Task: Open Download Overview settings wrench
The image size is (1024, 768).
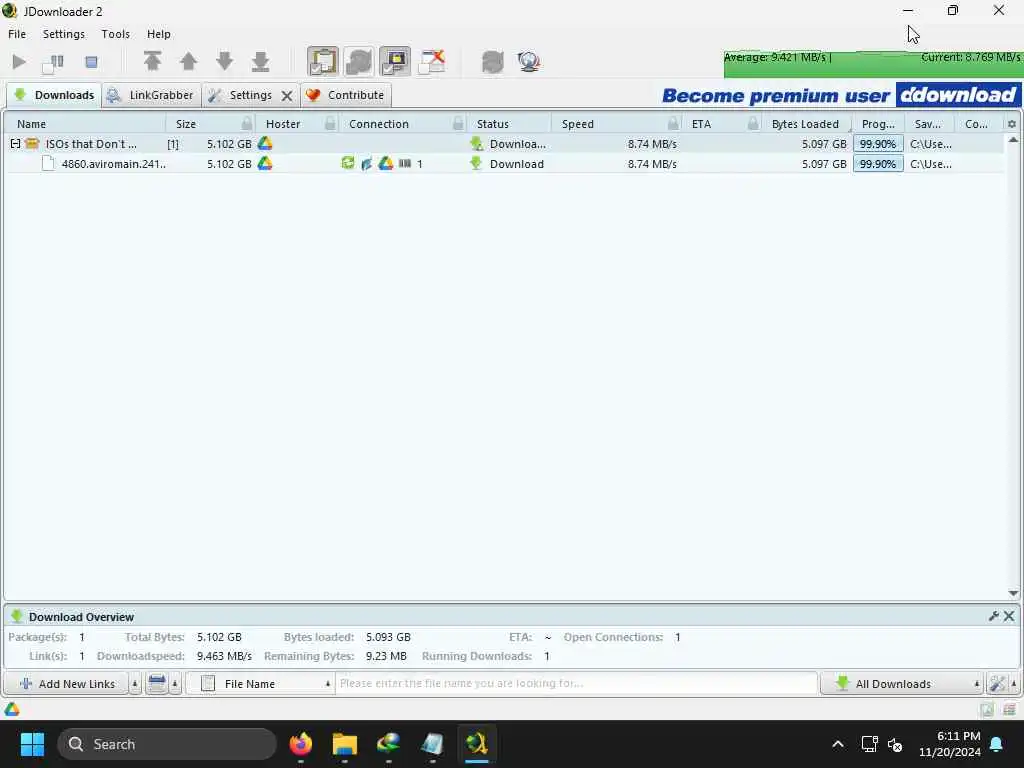Action: pyautogui.click(x=993, y=616)
